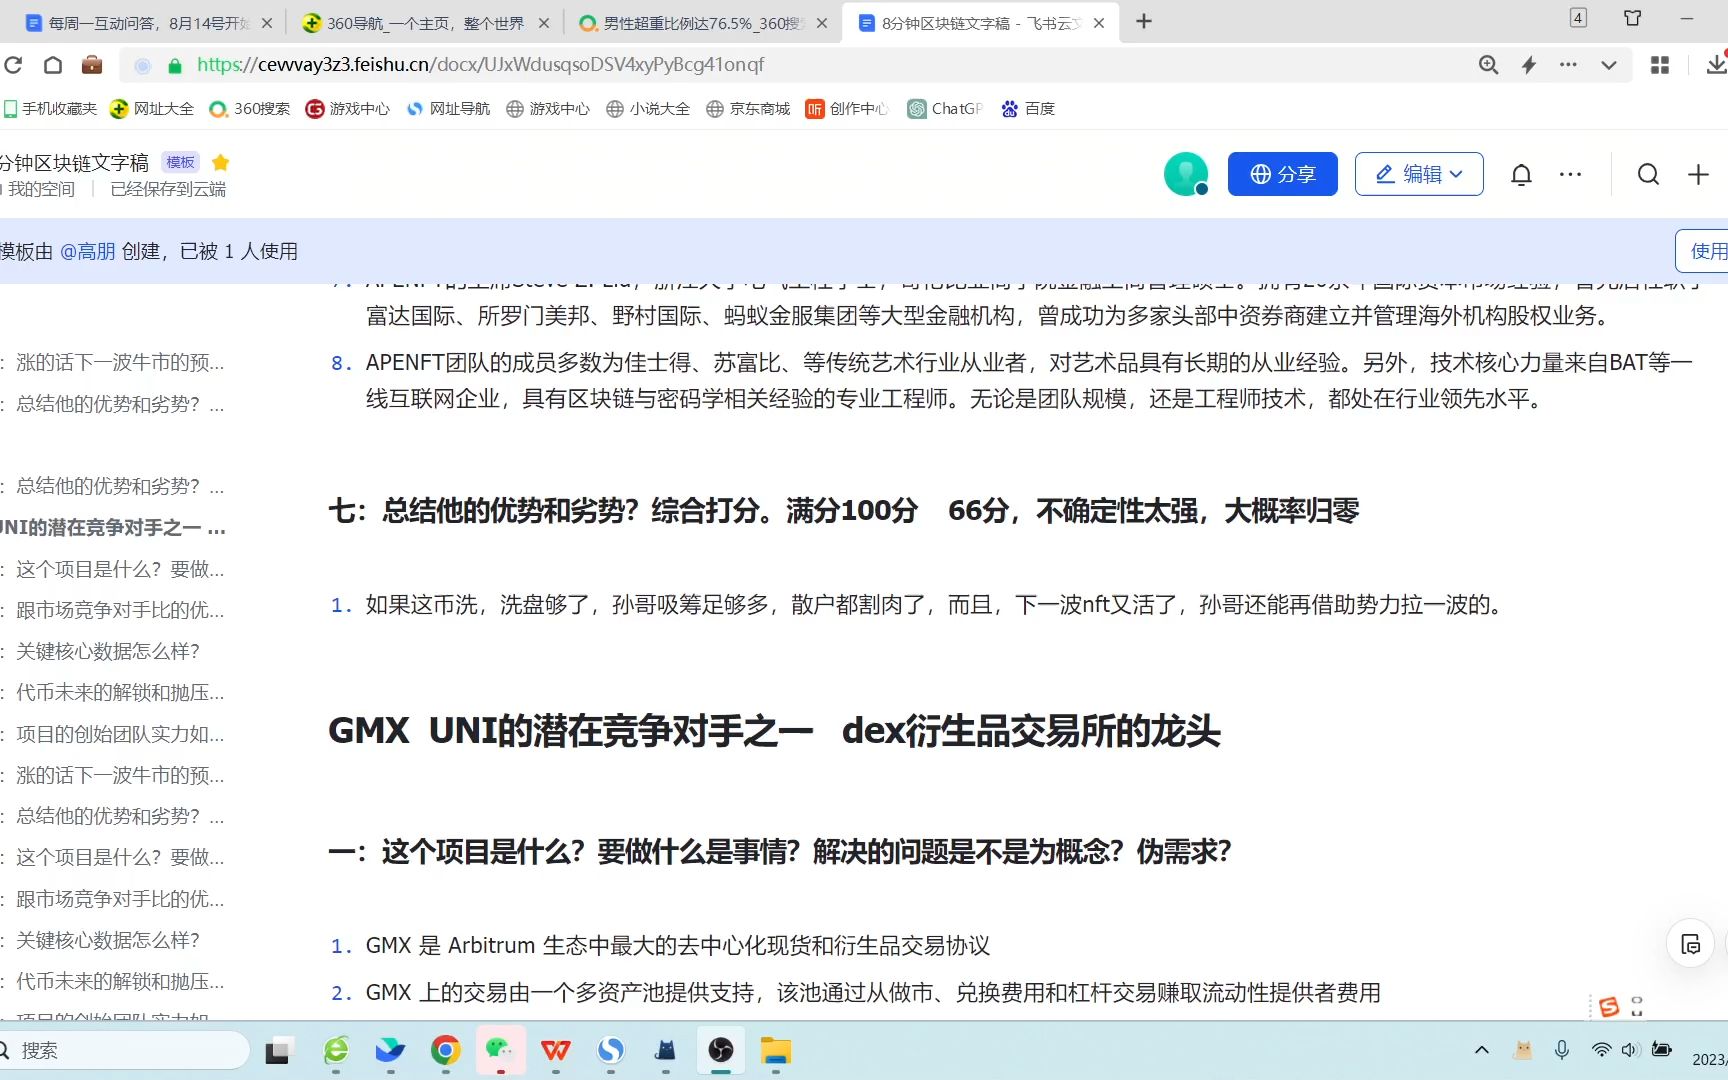Open the 网址大全 bookmark
The height and width of the screenshot is (1080, 1728).
[x=152, y=108]
